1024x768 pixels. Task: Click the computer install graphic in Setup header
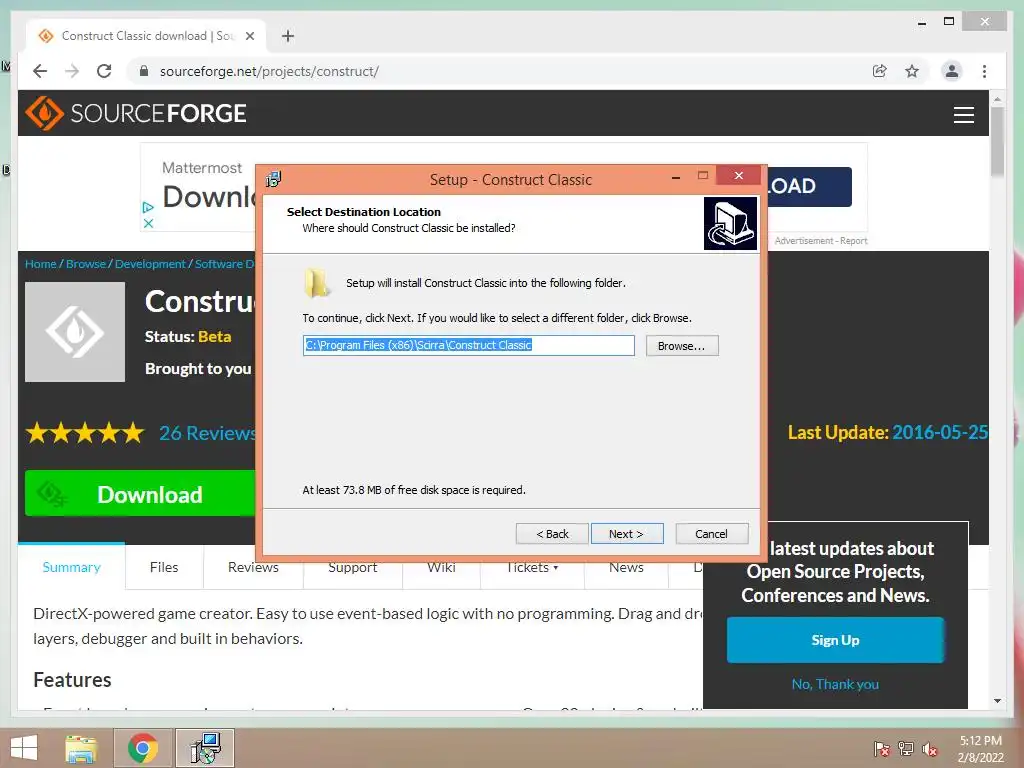730,224
